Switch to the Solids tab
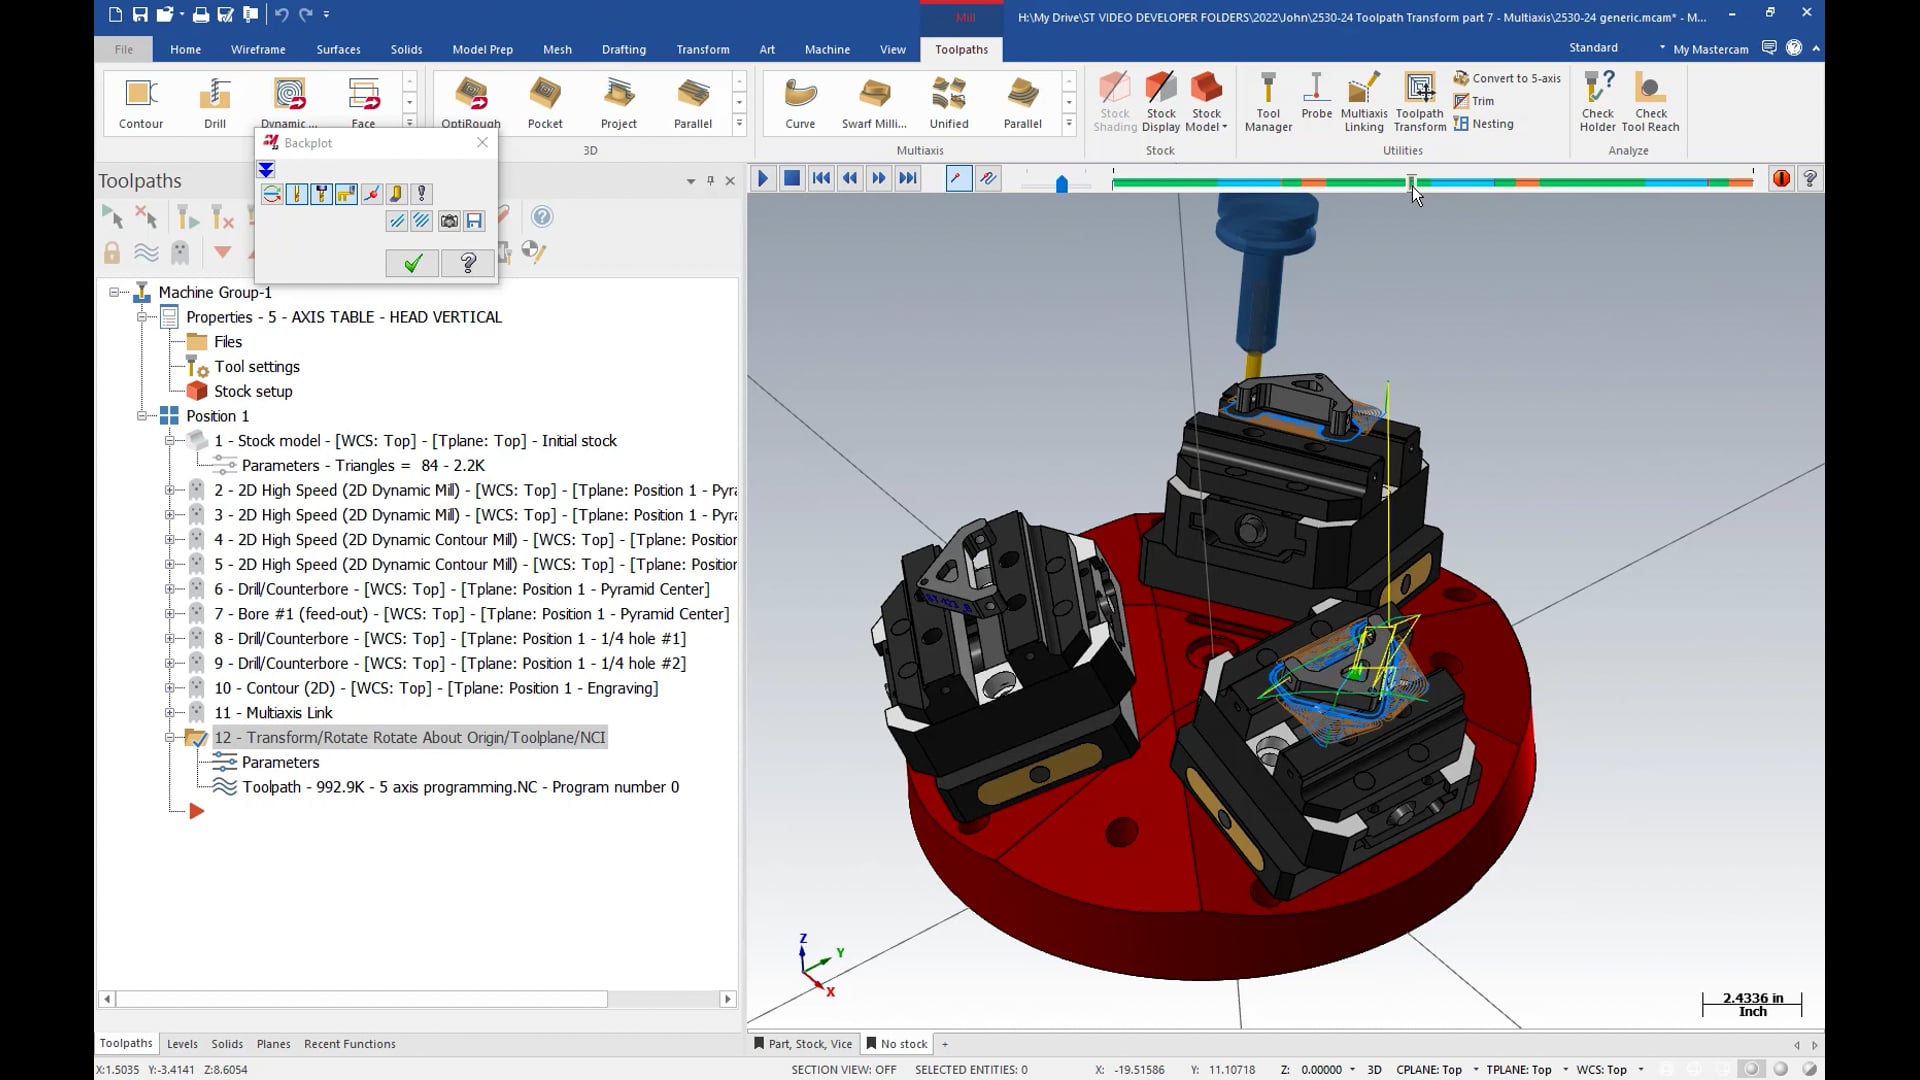 [225, 1043]
